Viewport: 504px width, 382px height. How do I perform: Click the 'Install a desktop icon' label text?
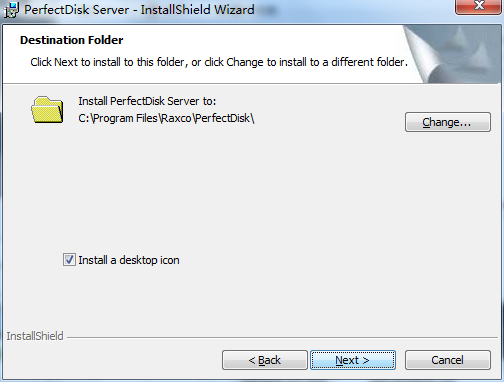[129, 260]
